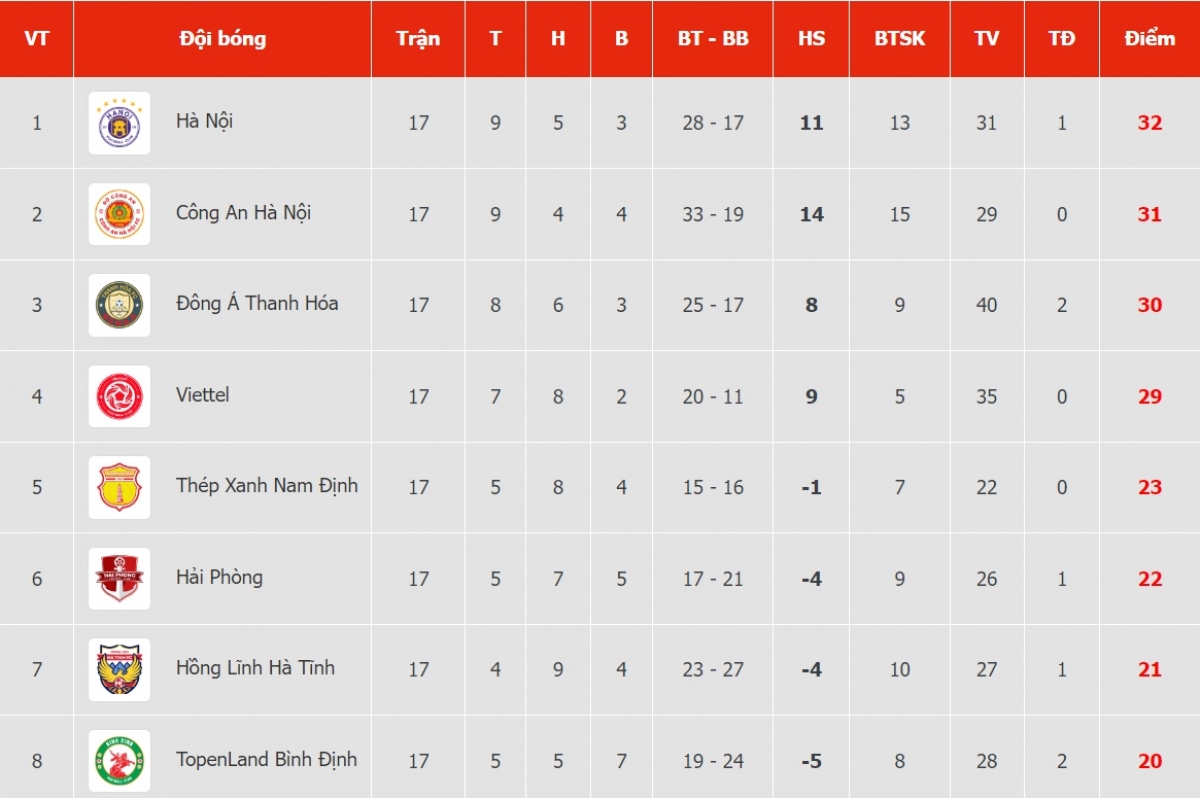The image size is (1200, 798).
Task: Click the Thép Xanh Nam Định badge
Action: (119, 487)
